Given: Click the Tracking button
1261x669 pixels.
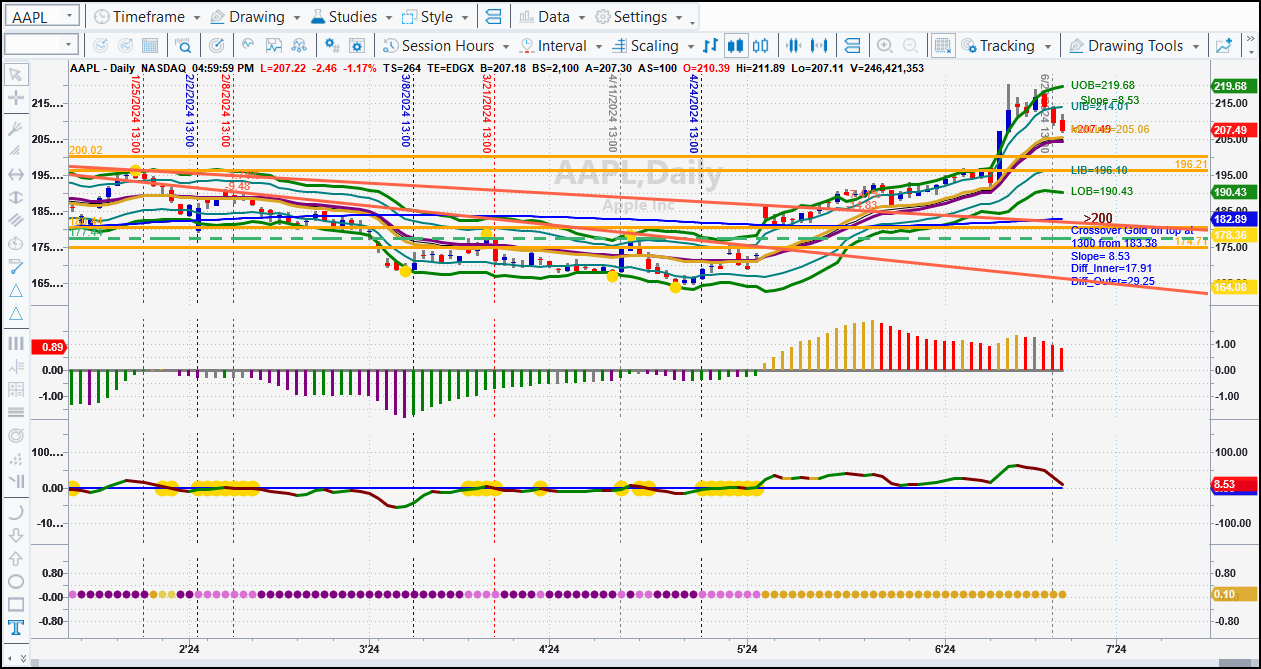Looking at the screenshot, I should coord(998,45).
